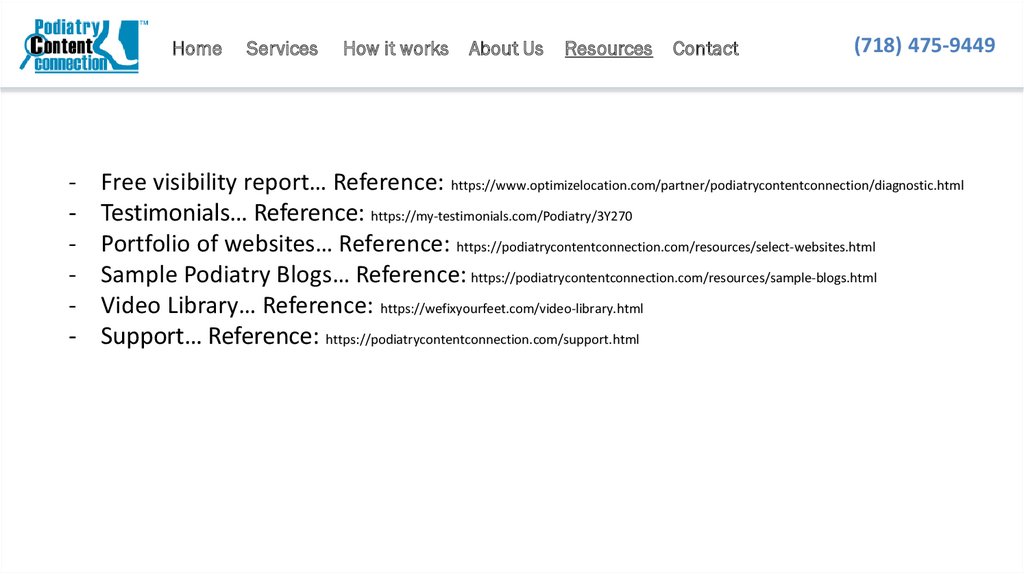Select the Portfolio of websites text
Viewport: 1024px width, 574px height.
pos(215,244)
